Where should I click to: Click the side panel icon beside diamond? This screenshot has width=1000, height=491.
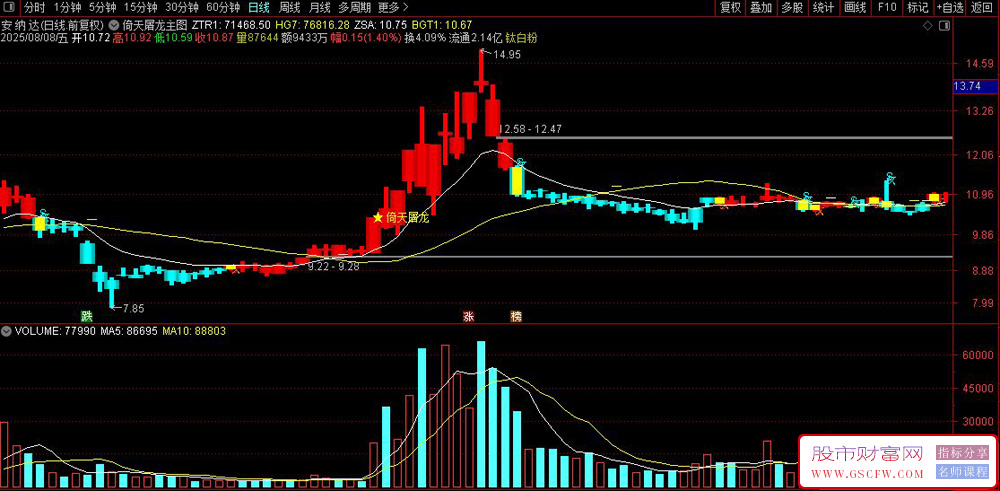945,26
